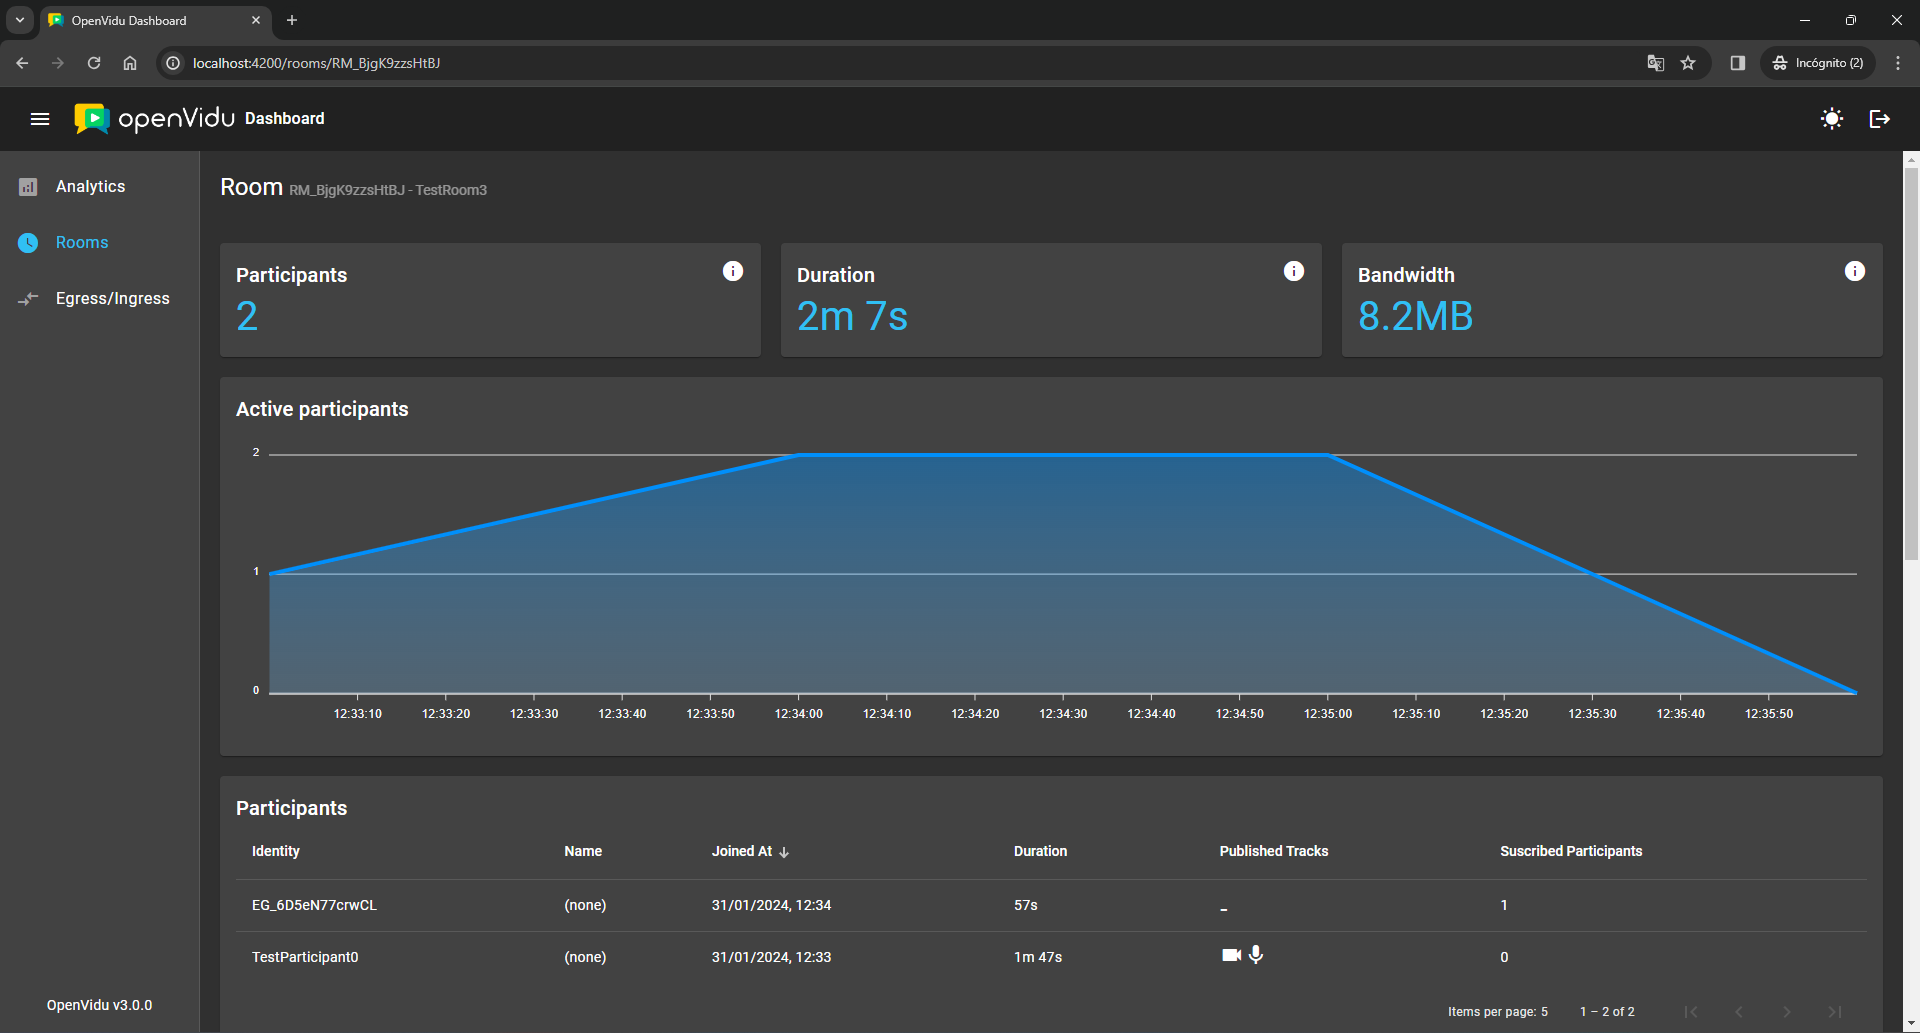Click the openVidu logo

point(155,119)
